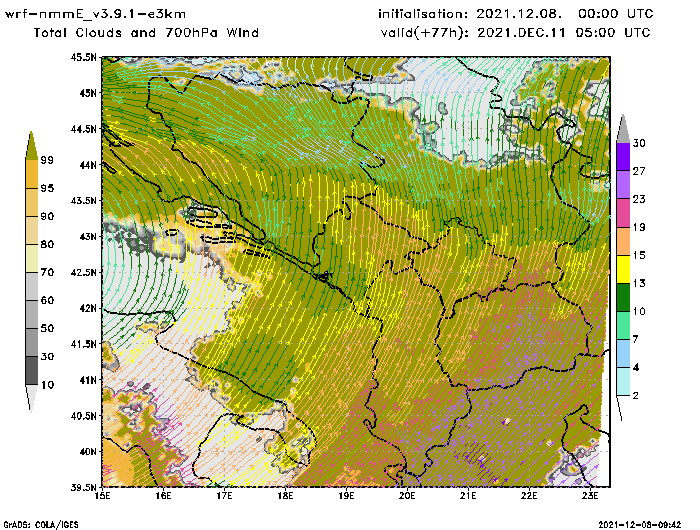Click the wind legend swatch between 10 and 13
Image resolution: width=700 pixels, height=530 pixels.
tap(623, 297)
